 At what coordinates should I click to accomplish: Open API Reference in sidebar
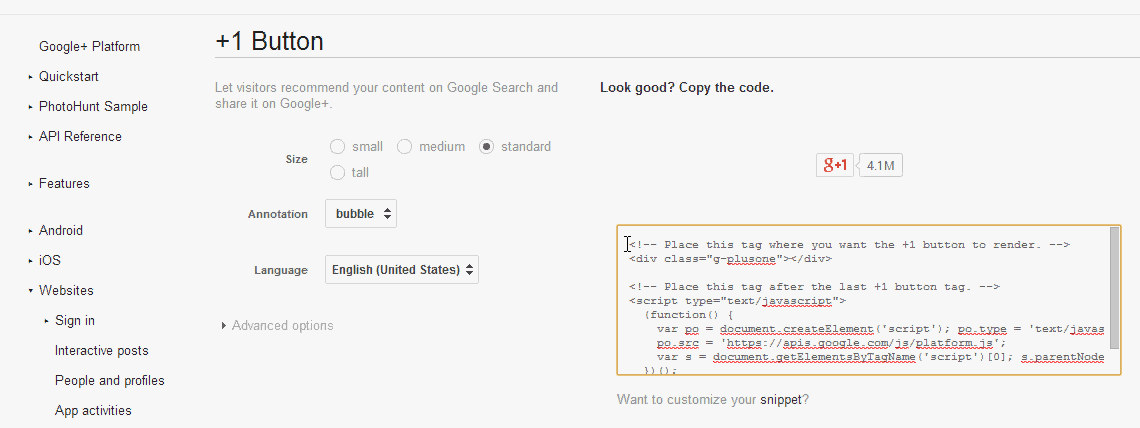click(x=80, y=137)
